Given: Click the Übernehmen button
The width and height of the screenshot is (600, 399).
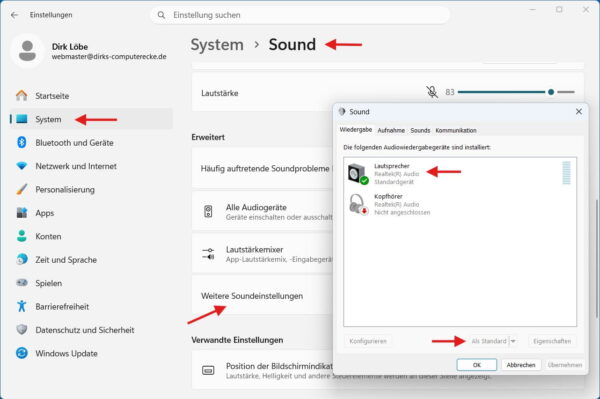Looking at the screenshot, I should pos(564,365).
